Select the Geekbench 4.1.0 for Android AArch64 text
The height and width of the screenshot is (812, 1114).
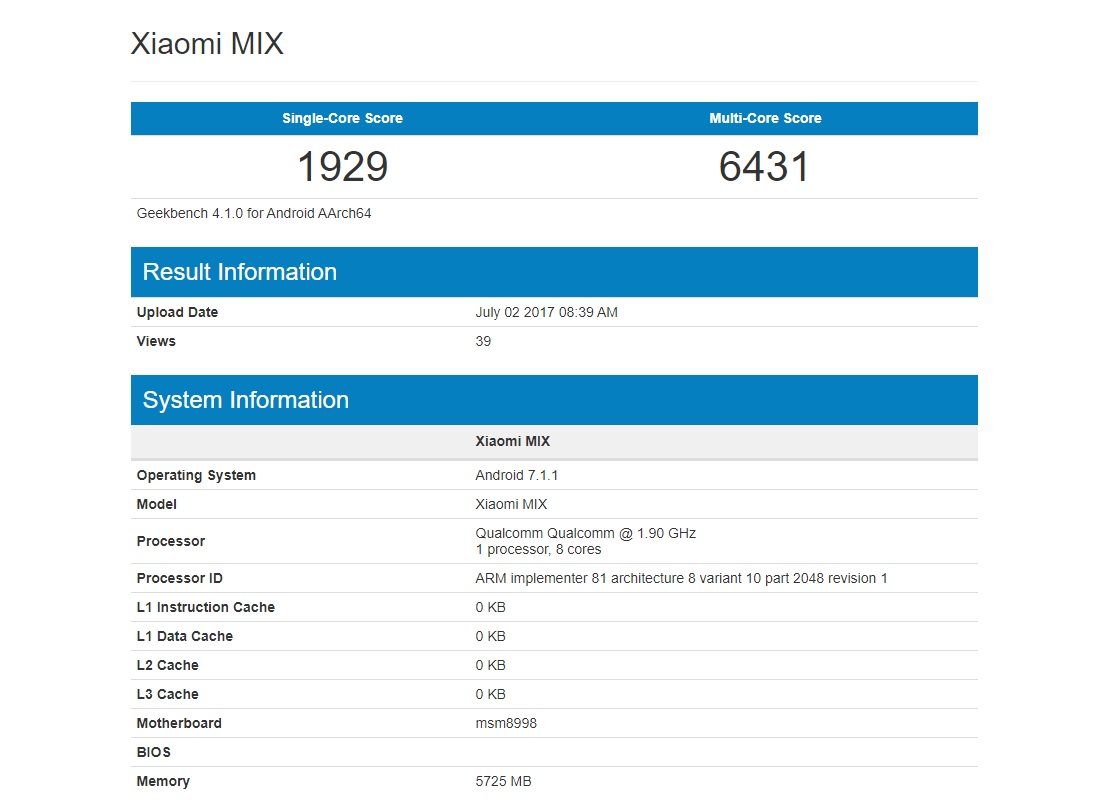[x=254, y=213]
